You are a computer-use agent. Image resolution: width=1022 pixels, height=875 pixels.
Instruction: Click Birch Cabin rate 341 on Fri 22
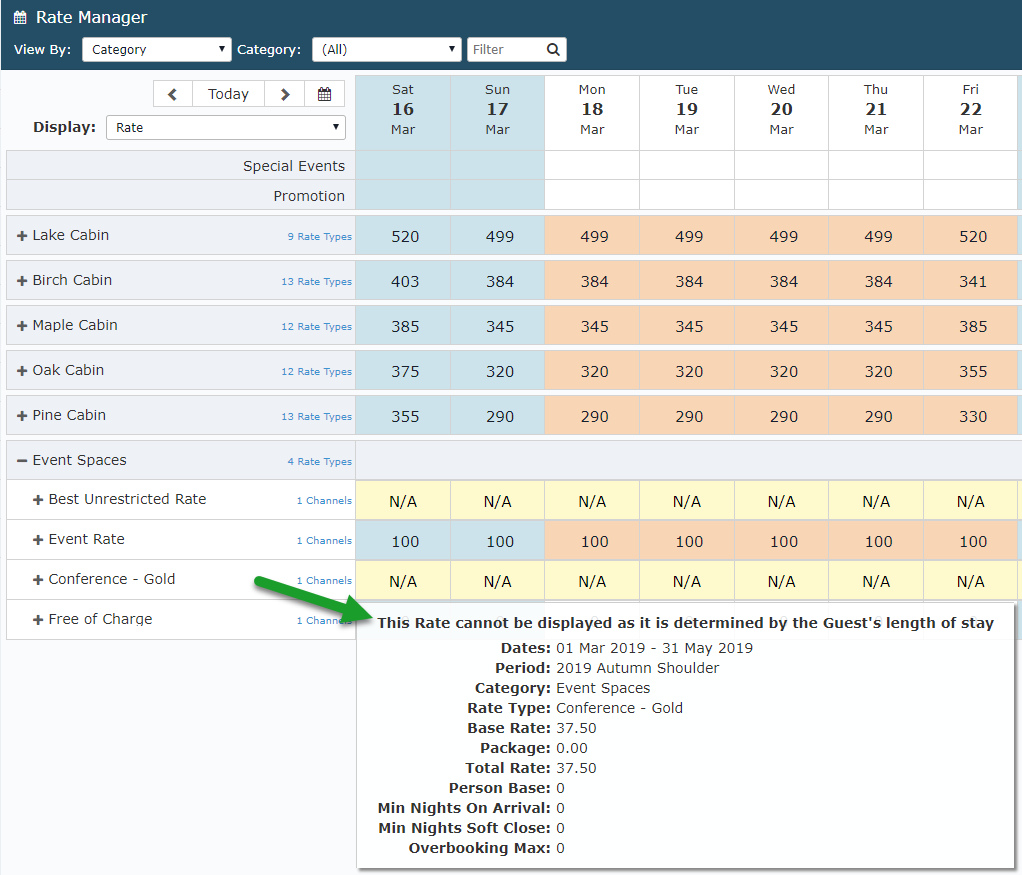pyautogui.click(x=970, y=281)
